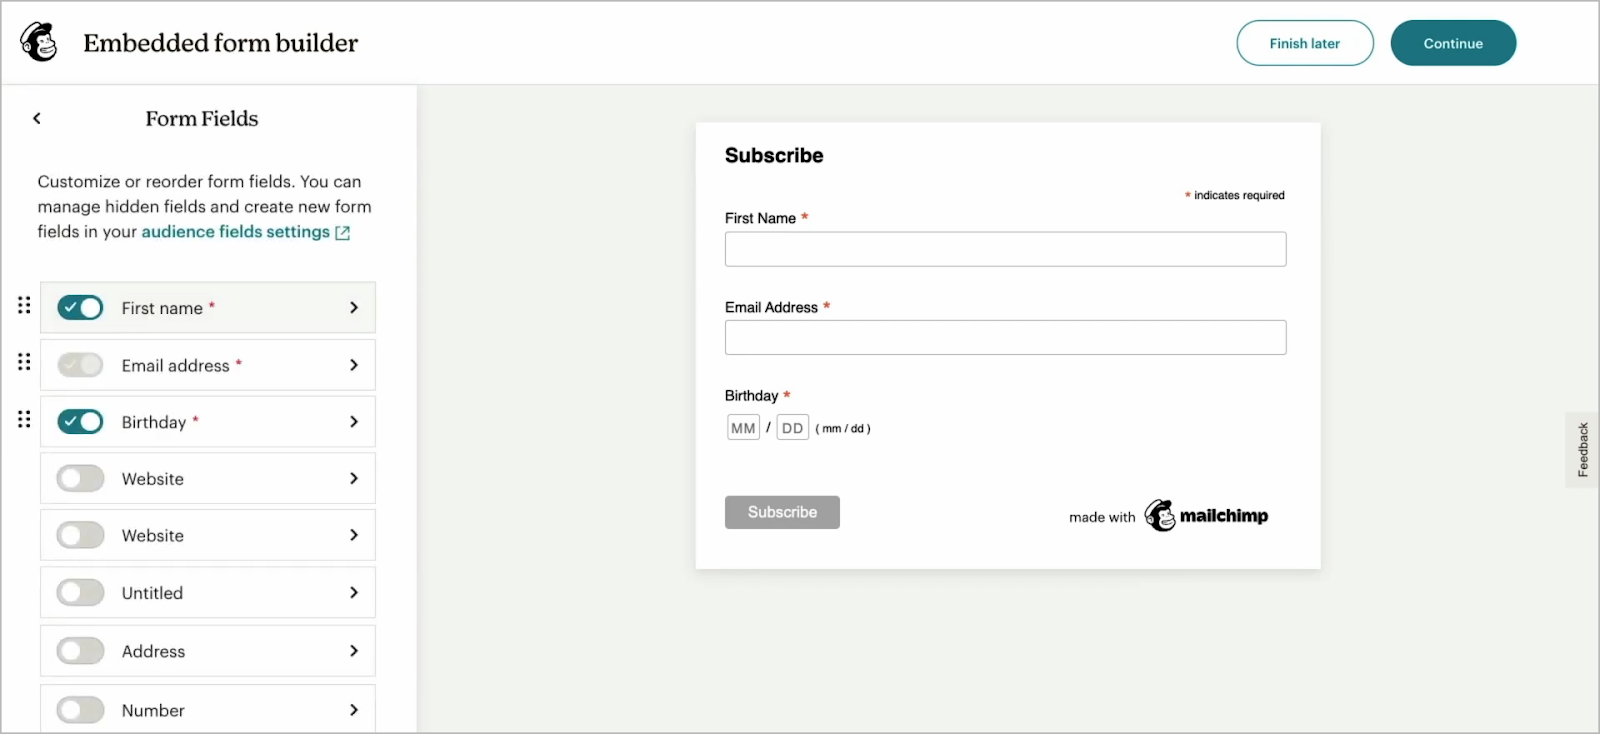Click the drag handle beside First name

click(x=24, y=306)
